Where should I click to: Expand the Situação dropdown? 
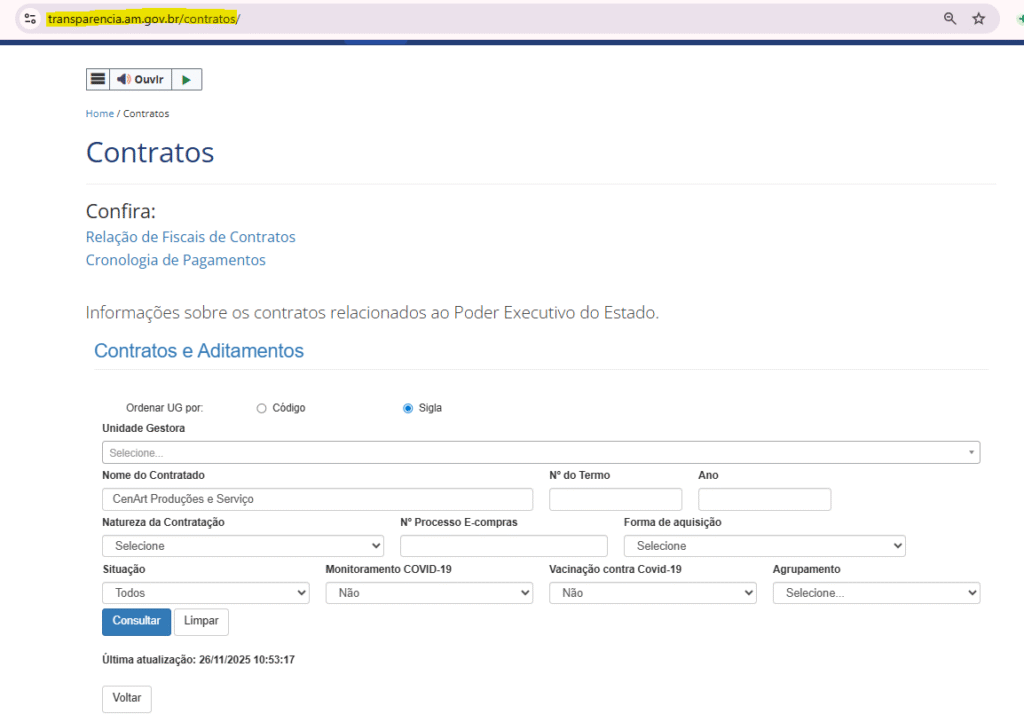pyautogui.click(x=205, y=593)
